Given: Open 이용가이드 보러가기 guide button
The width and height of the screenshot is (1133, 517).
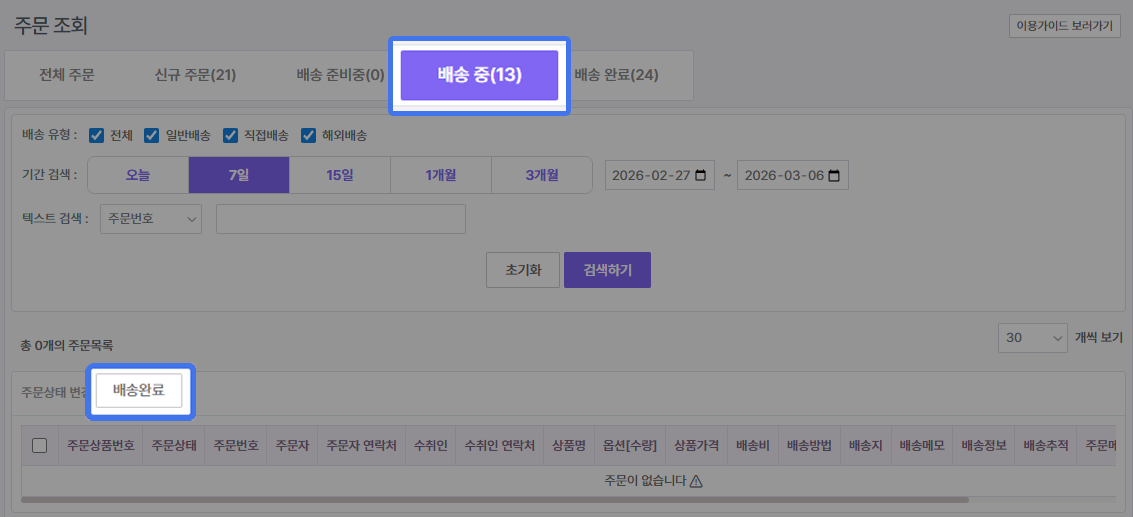Looking at the screenshot, I should click(1064, 27).
